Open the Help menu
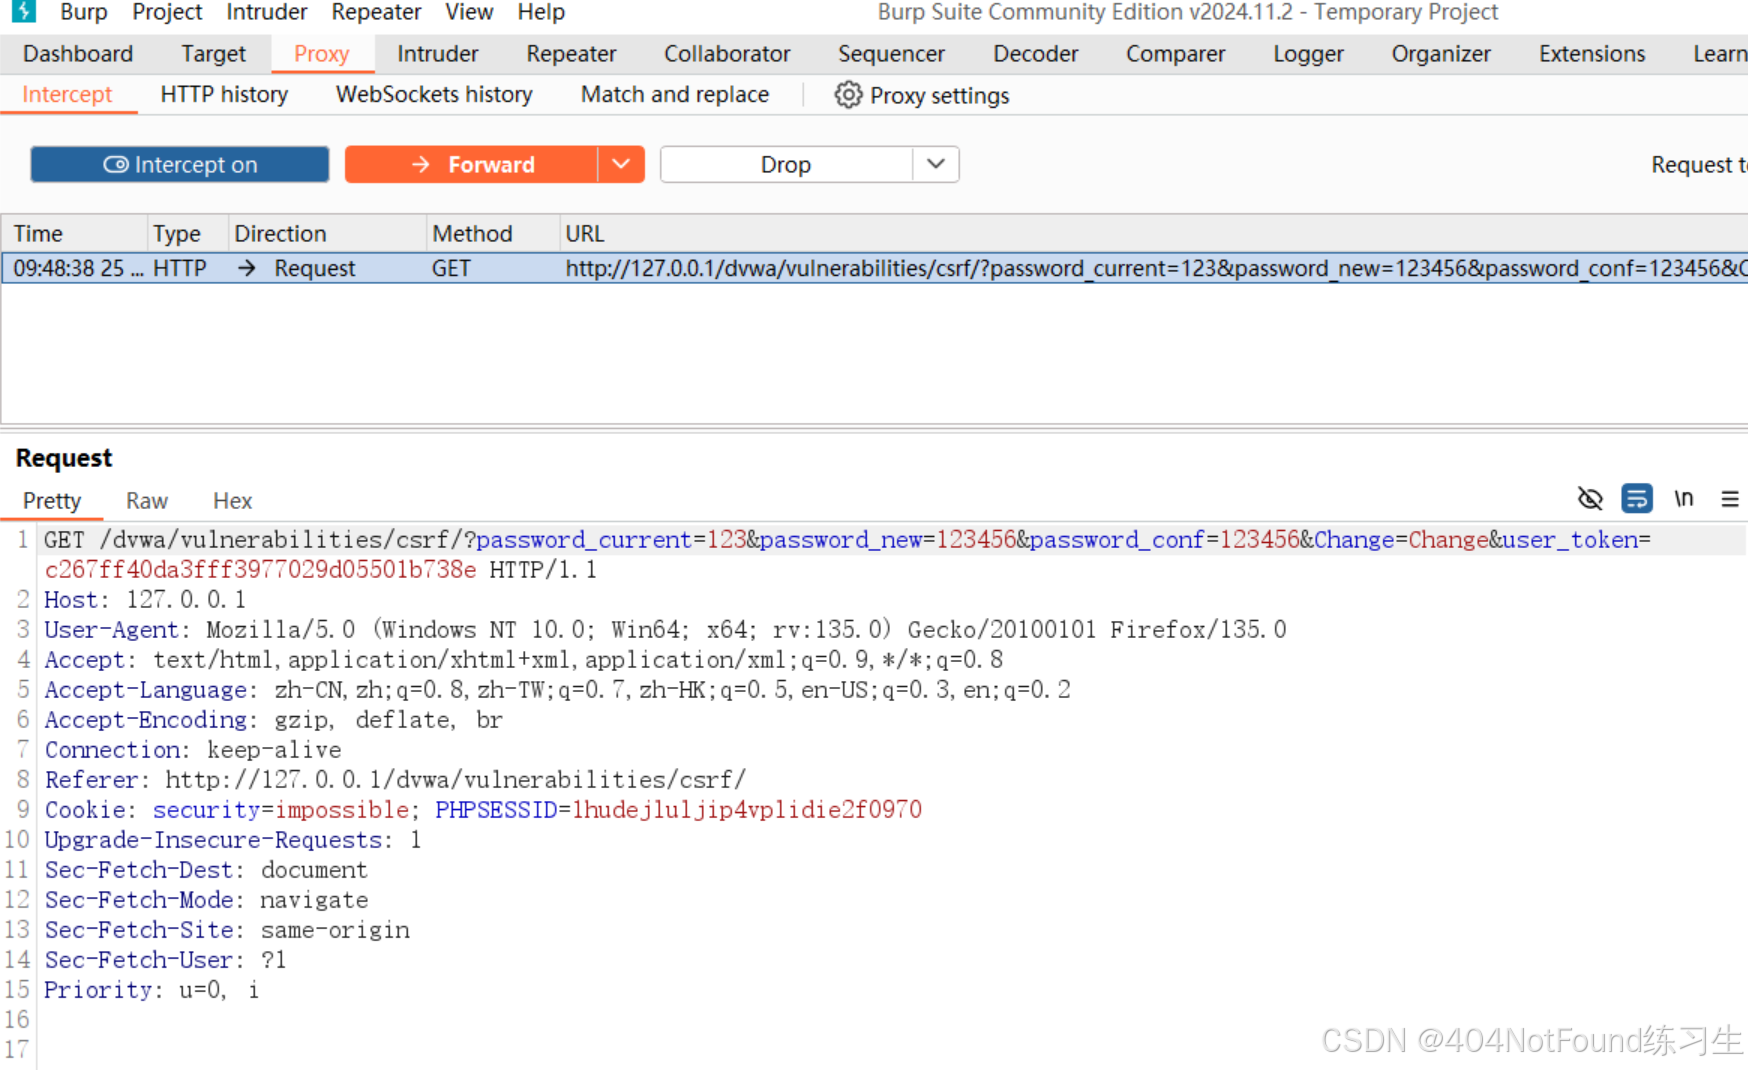The height and width of the screenshot is (1070, 1748). (x=541, y=12)
